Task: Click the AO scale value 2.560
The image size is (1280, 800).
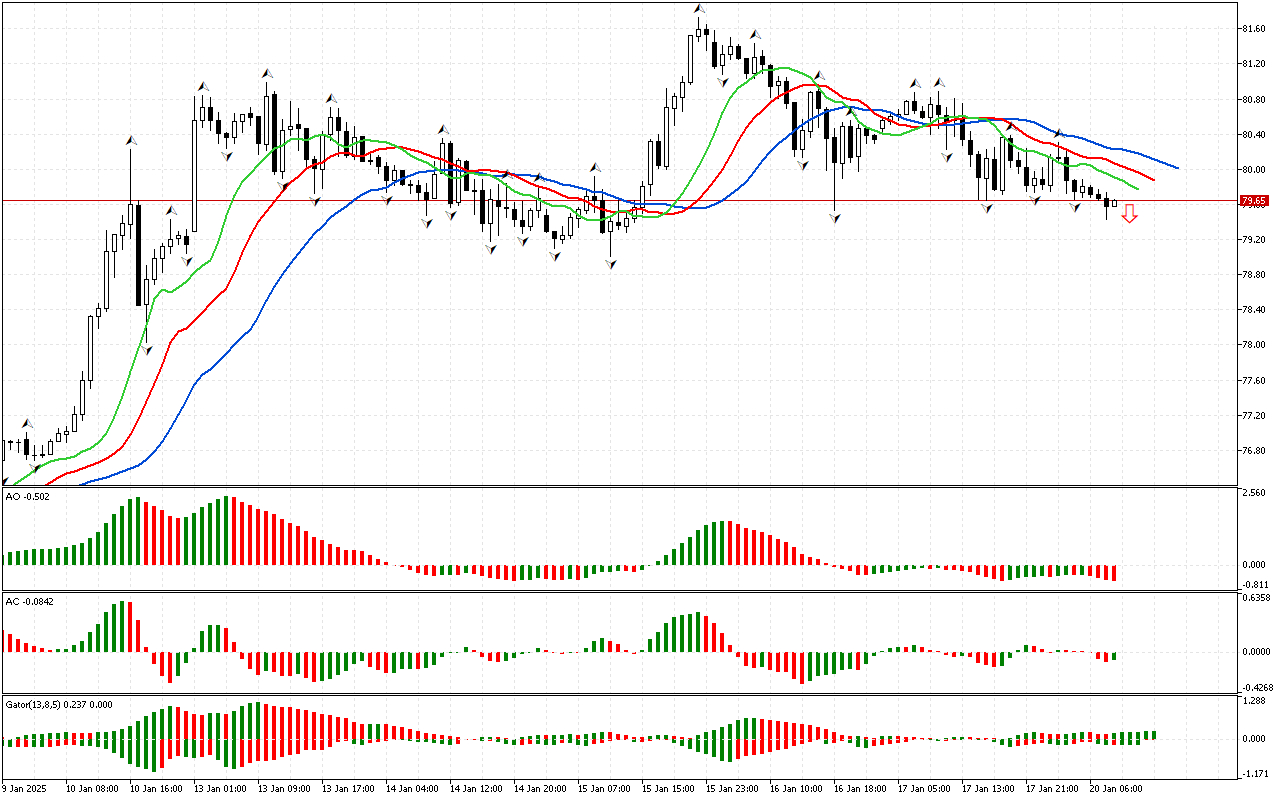Action: coord(1254,494)
